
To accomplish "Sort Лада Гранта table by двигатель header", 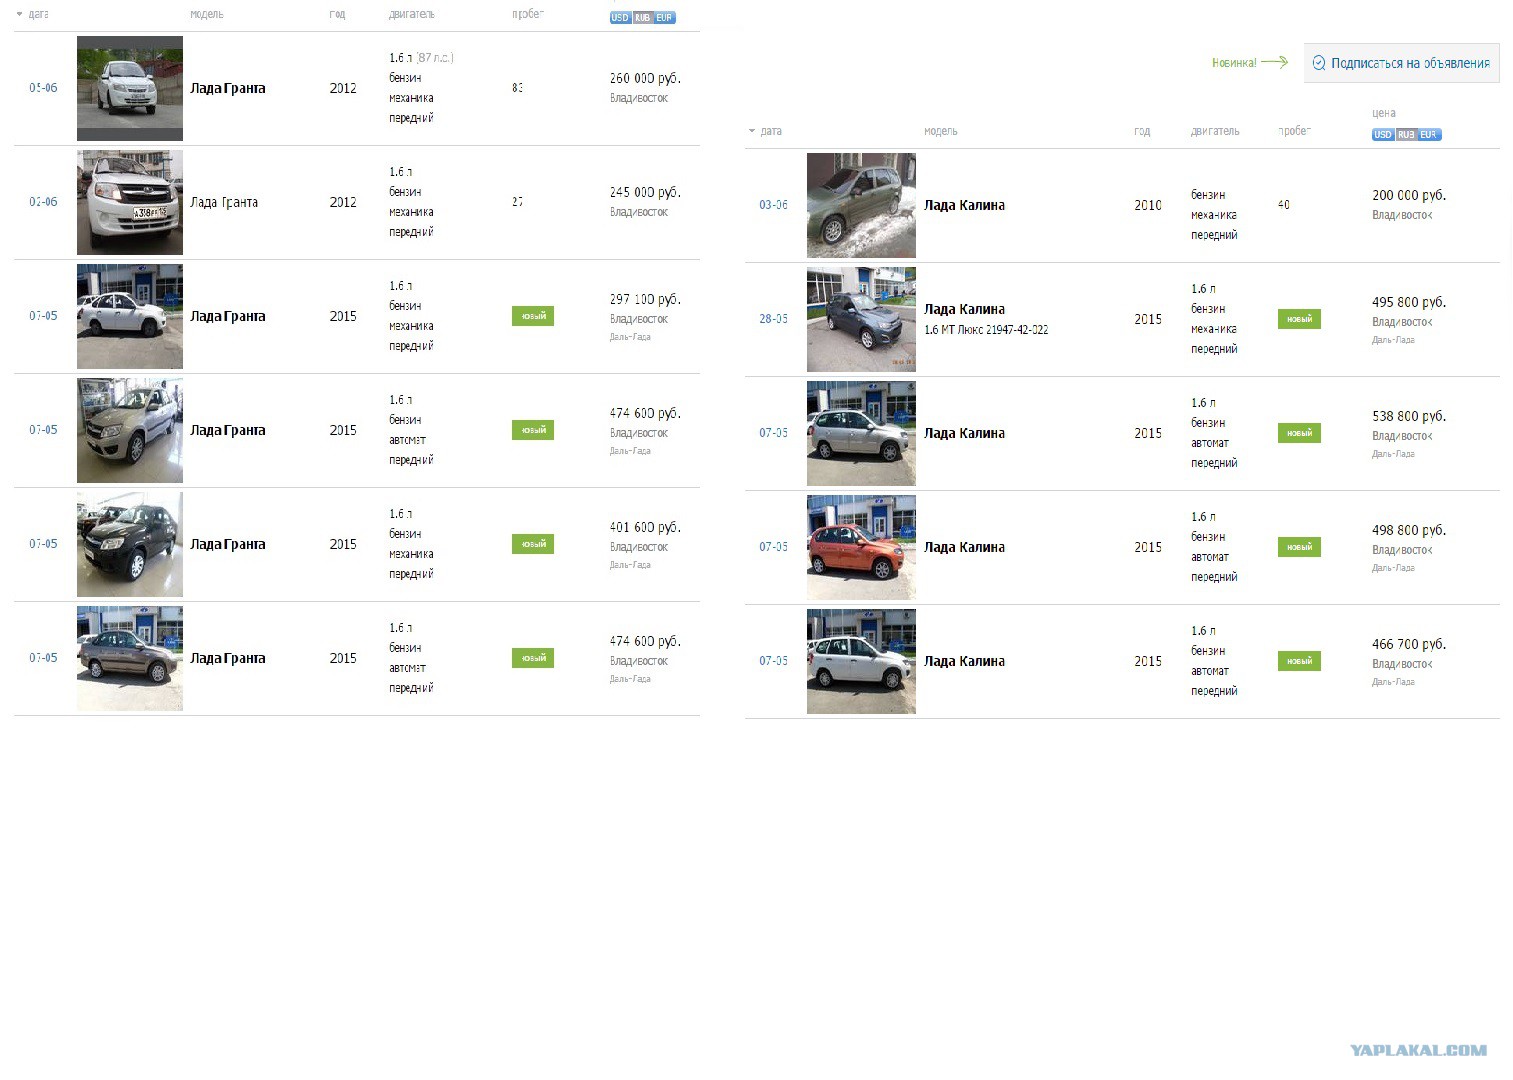I will coord(412,14).
